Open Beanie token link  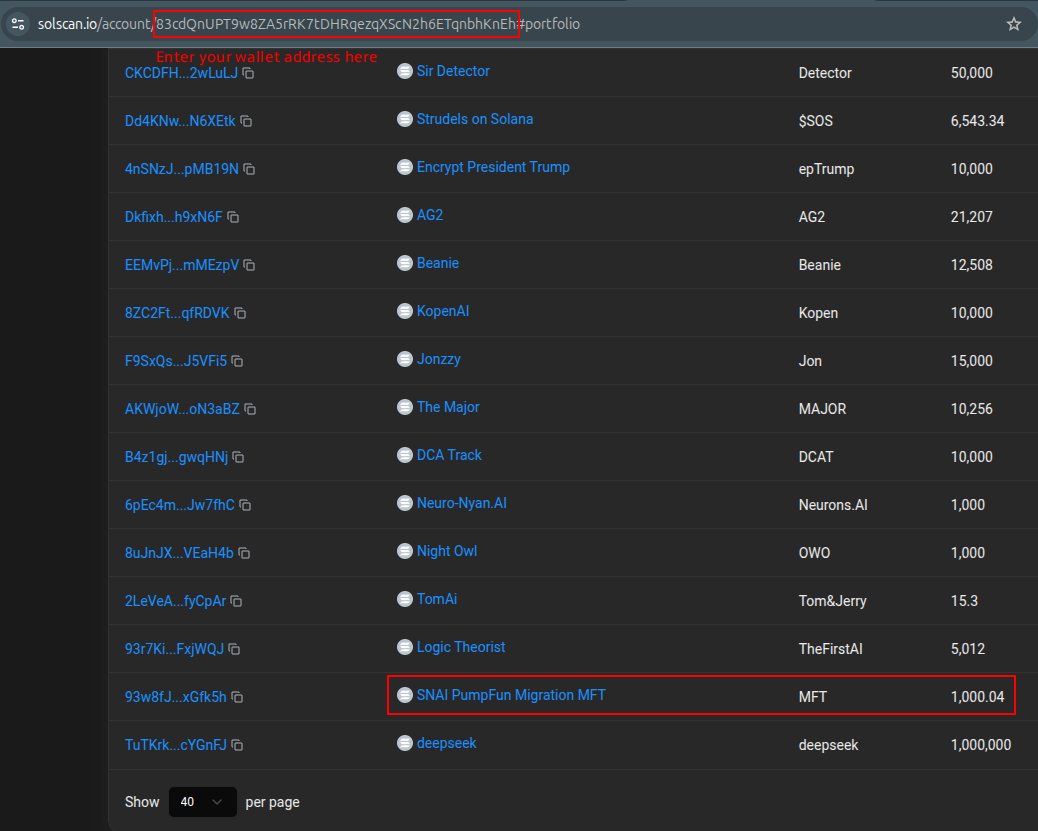click(438, 263)
